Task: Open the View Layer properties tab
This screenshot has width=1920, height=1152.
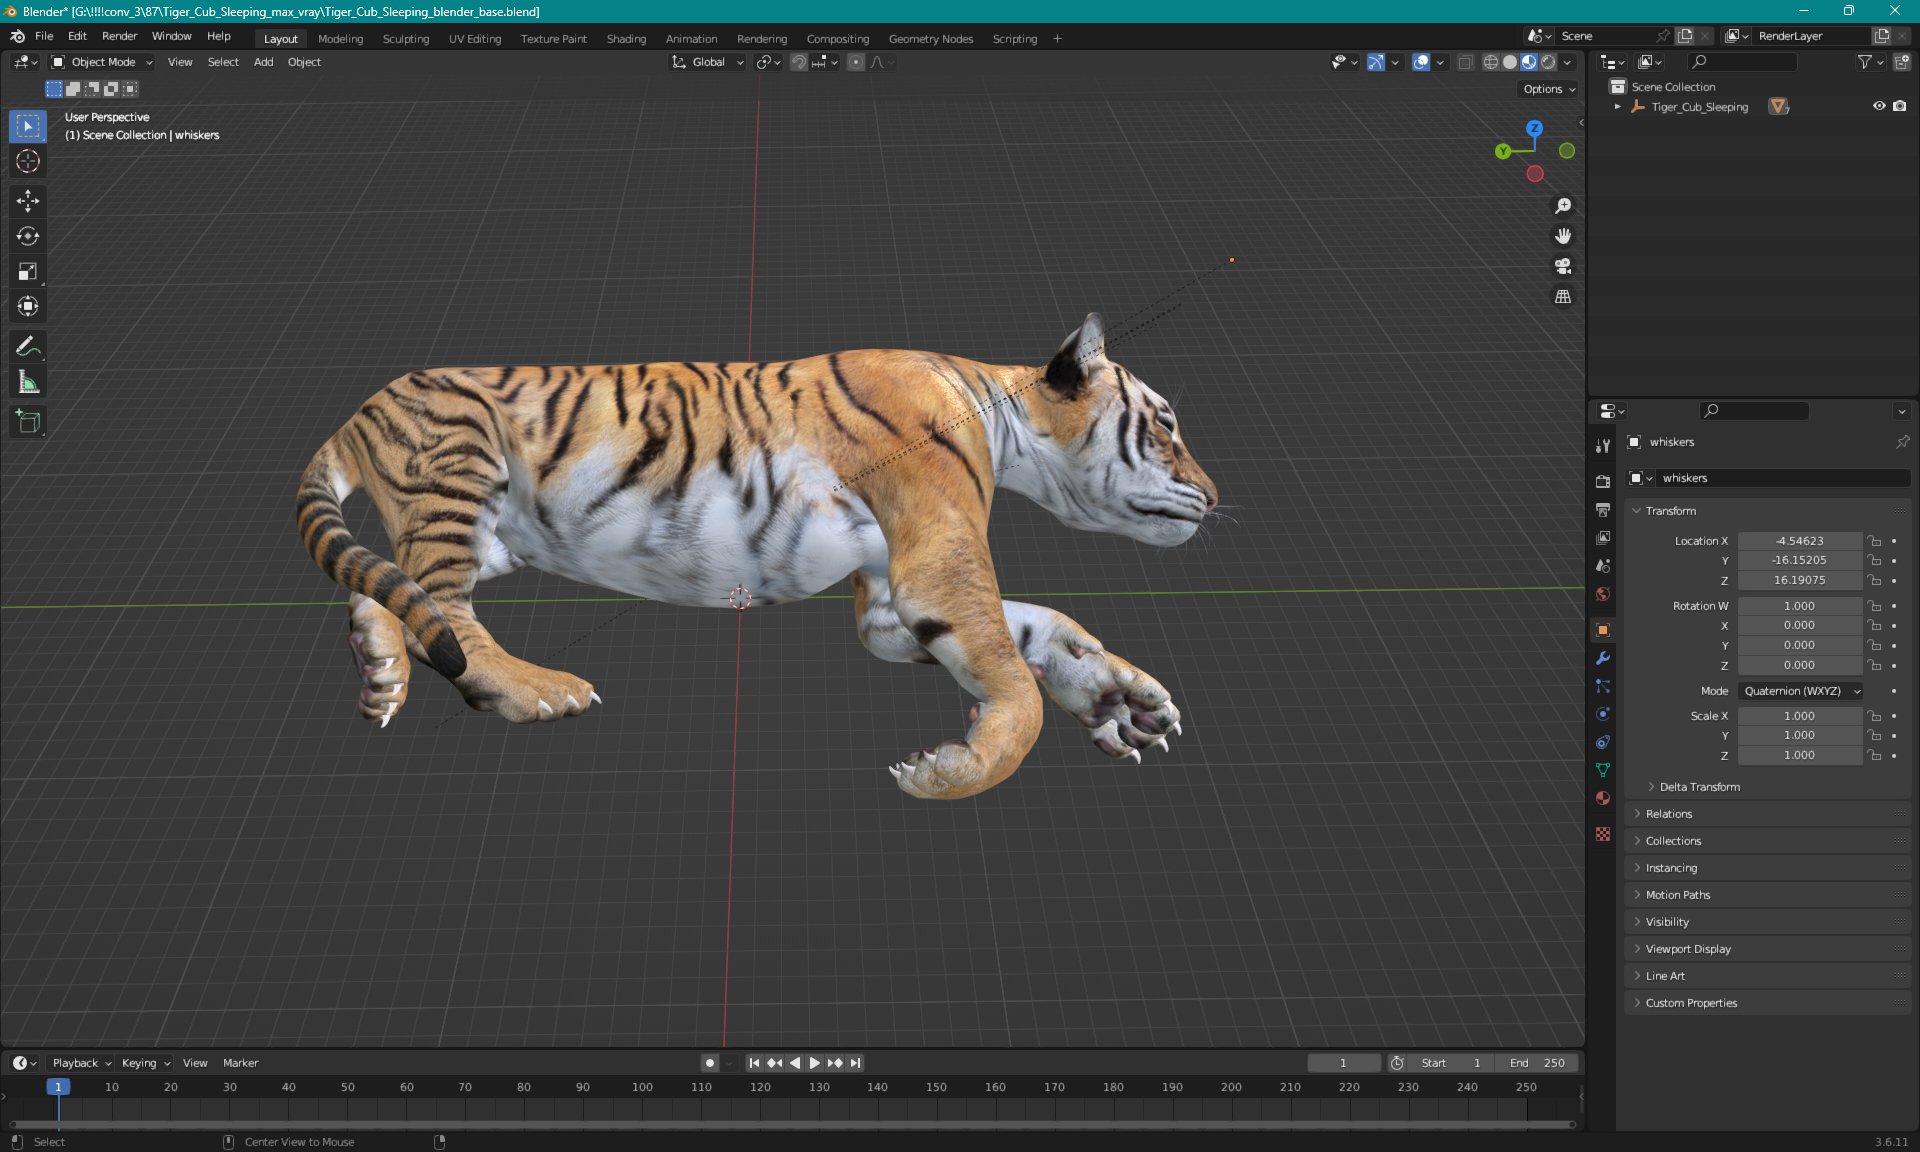Action: [1603, 537]
